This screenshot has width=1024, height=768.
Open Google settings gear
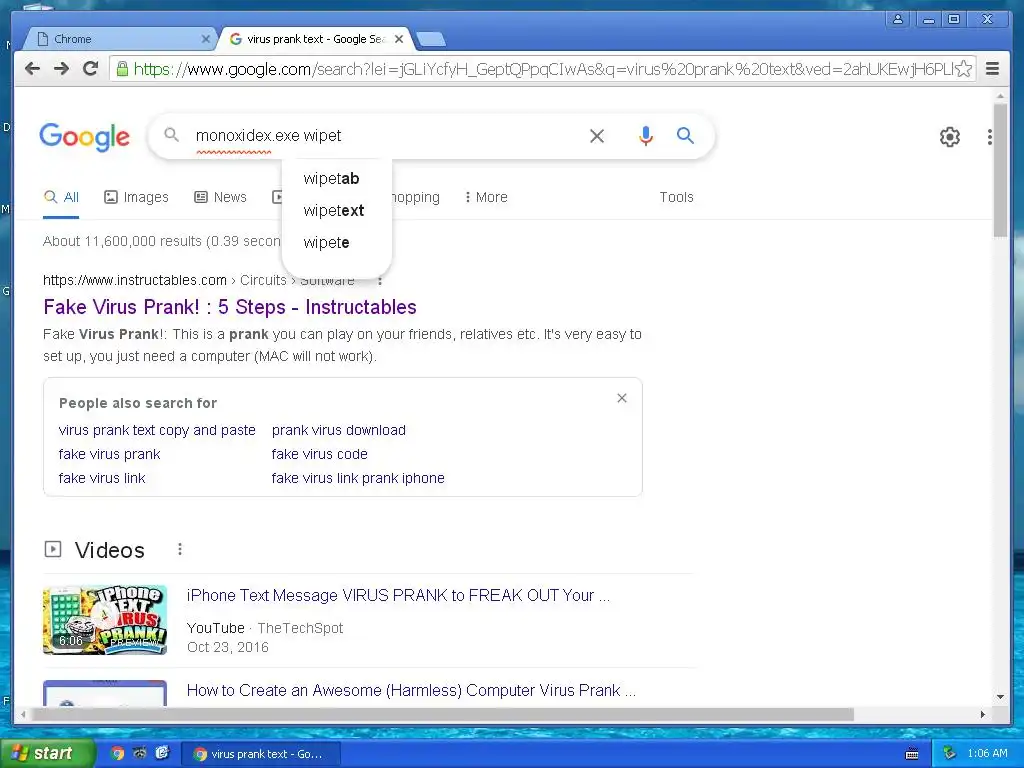point(950,137)
